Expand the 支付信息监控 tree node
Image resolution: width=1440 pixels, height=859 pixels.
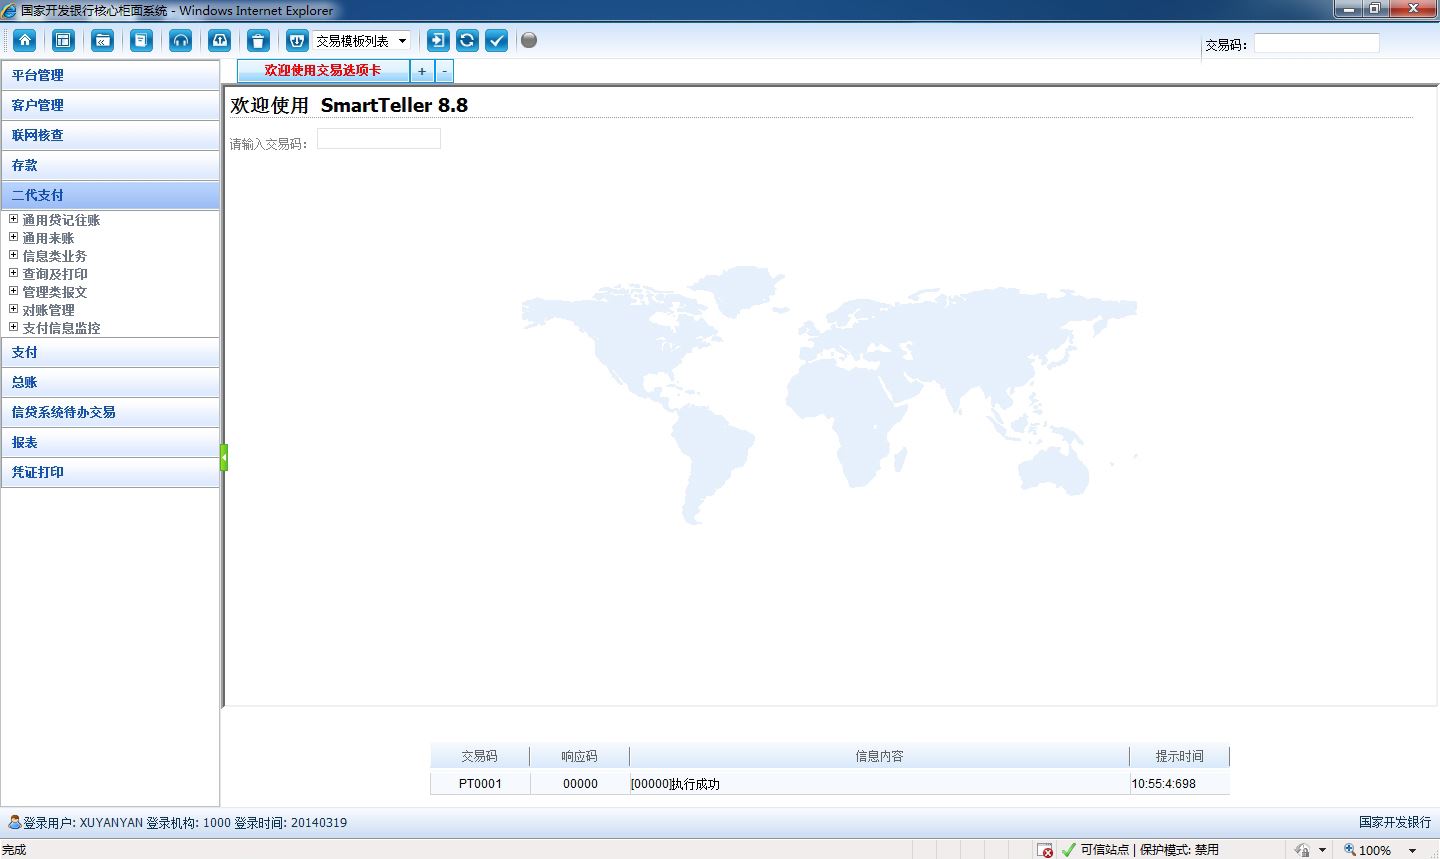14,327
